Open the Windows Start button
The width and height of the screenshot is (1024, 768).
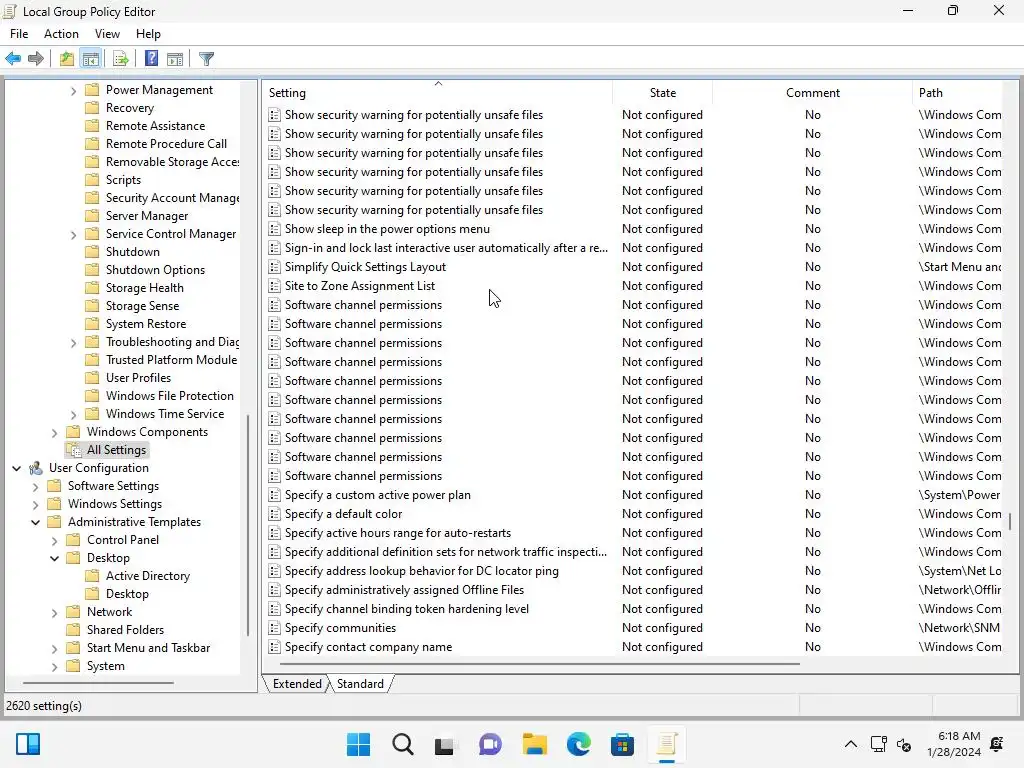(358, 744)
